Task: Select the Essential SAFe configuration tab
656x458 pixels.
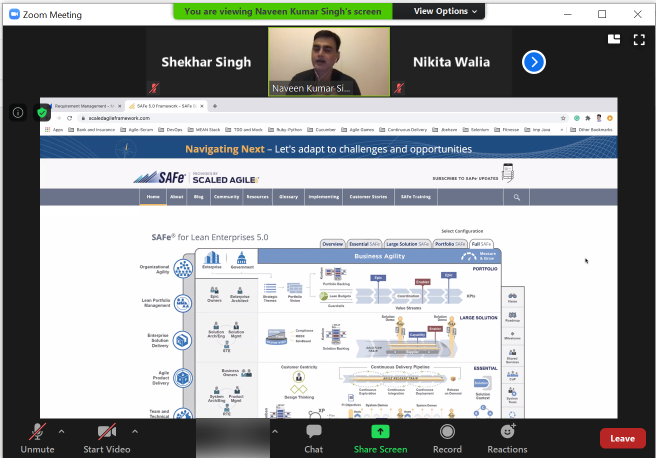Action: [x=364, y=244]
